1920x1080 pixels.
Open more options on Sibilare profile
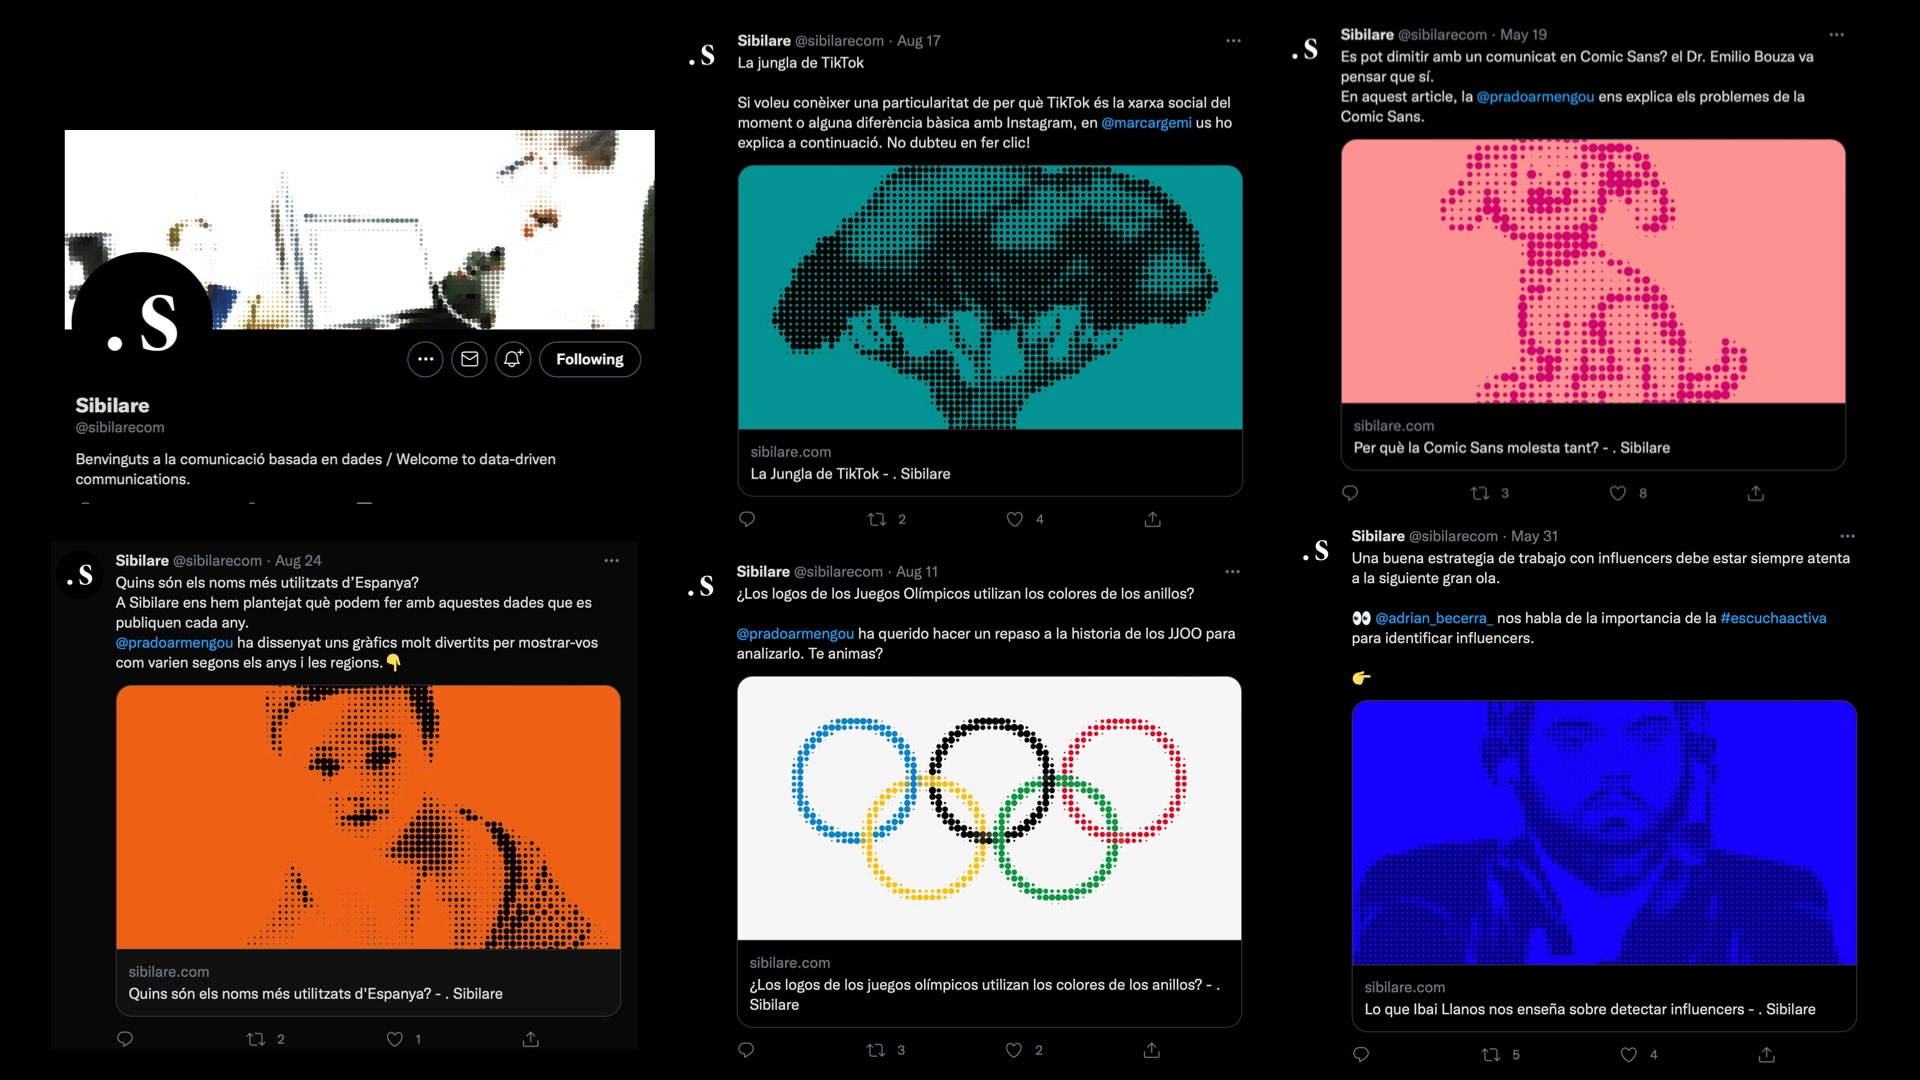point(425,359)
